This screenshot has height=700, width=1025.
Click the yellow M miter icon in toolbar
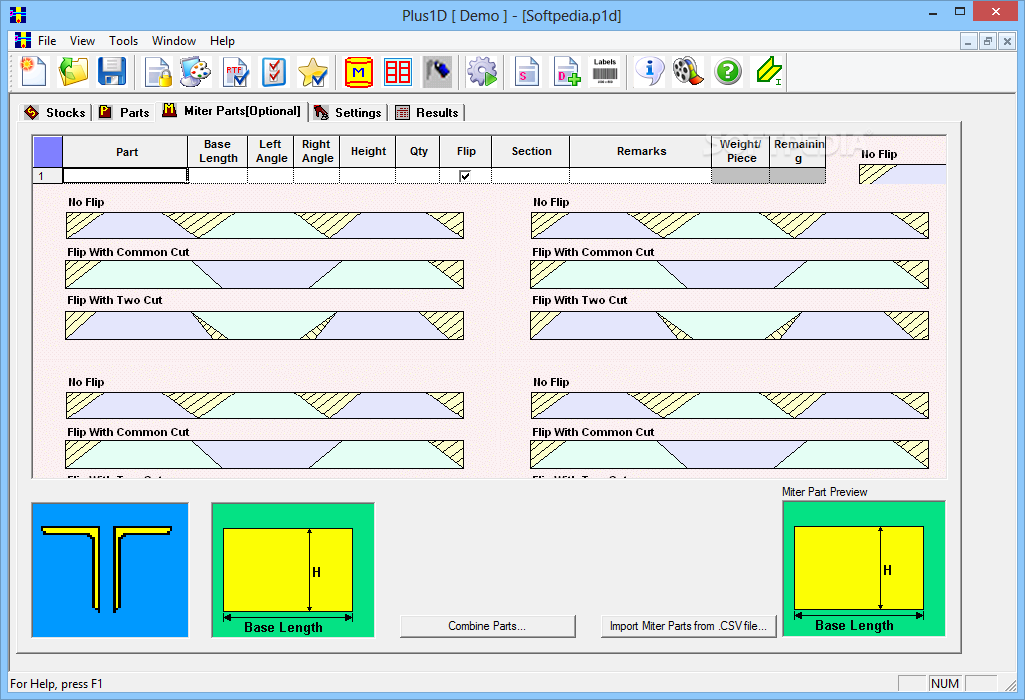coord(358,71)
